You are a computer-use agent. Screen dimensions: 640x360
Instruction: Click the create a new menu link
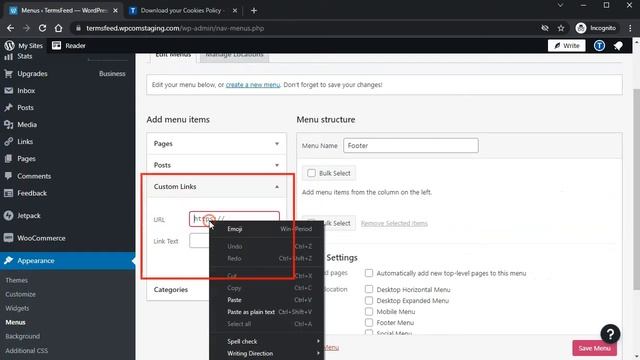pyautogui.click(x=253, y=85)
